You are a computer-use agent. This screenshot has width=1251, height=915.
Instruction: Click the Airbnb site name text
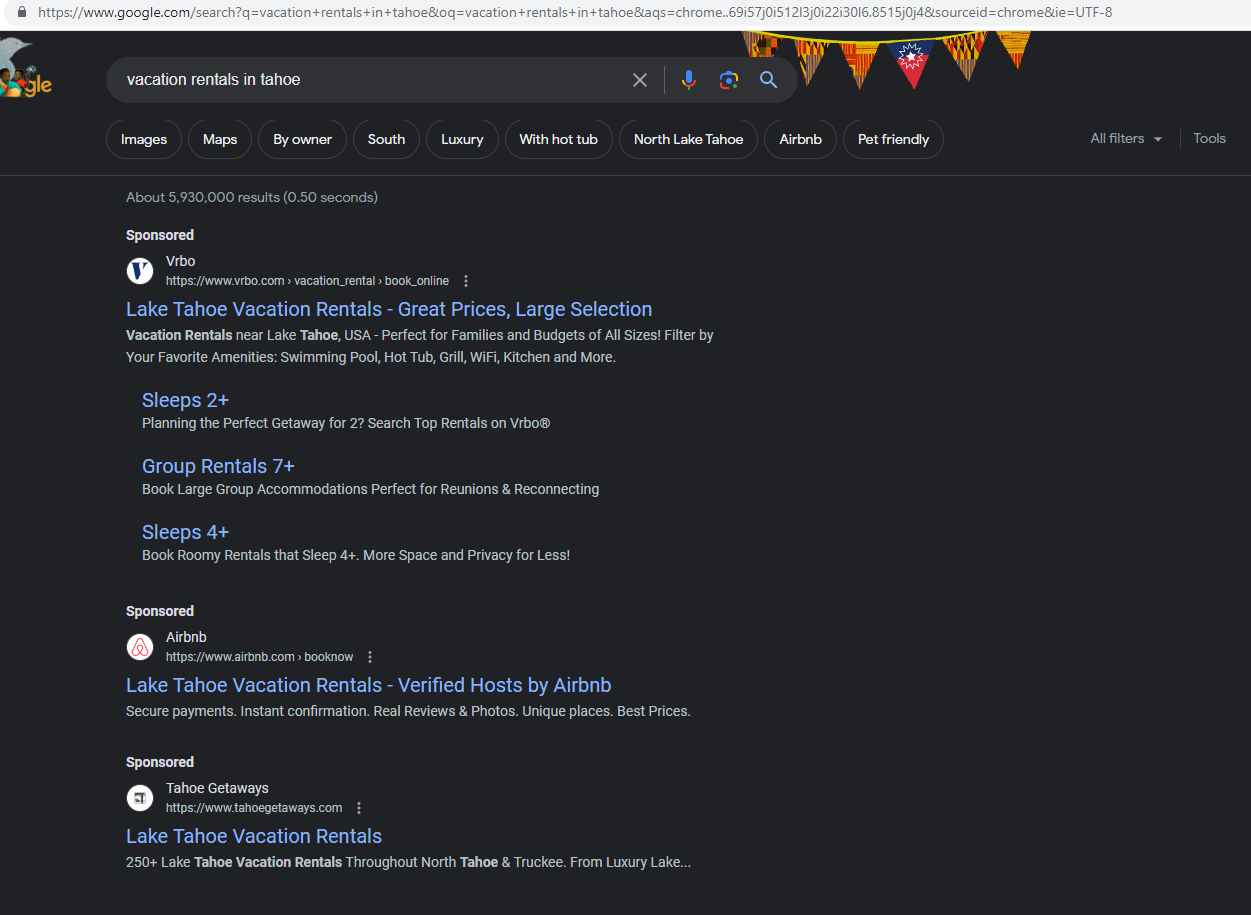click(x=186, y=637)
